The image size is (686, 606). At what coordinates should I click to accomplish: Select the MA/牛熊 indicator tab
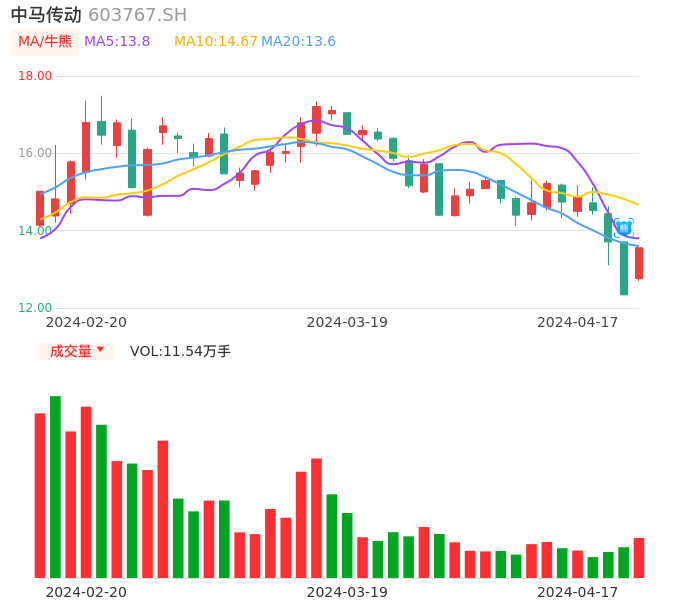(45, 42)
